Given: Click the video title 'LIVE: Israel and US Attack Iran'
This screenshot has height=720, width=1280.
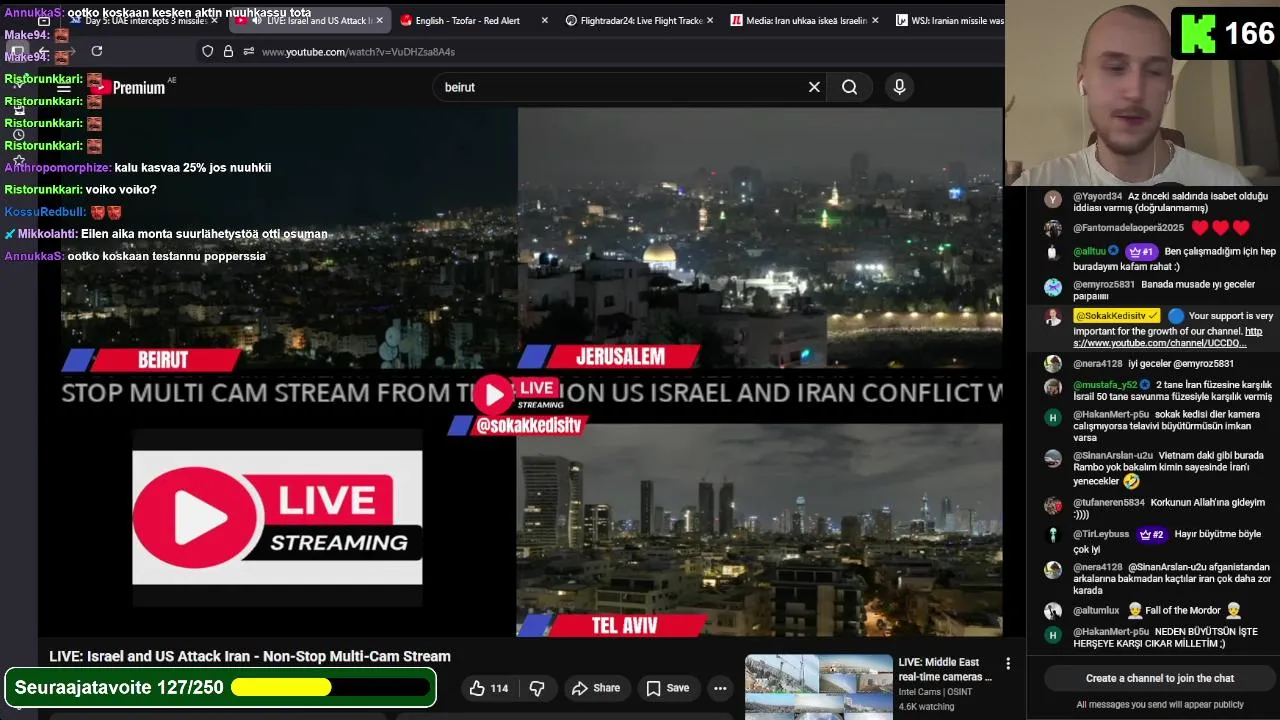Looking at the screenshot, I should coord(250,656).
